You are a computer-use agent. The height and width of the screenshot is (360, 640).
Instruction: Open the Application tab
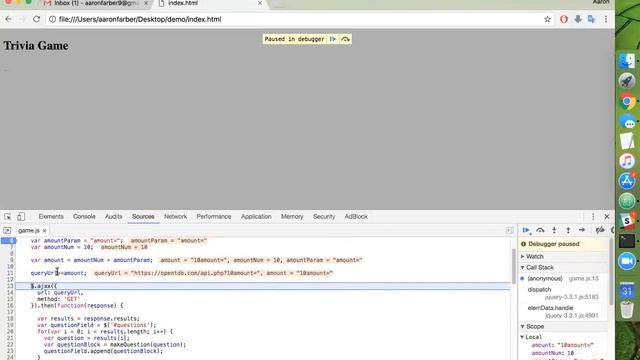tap(256, 217)
